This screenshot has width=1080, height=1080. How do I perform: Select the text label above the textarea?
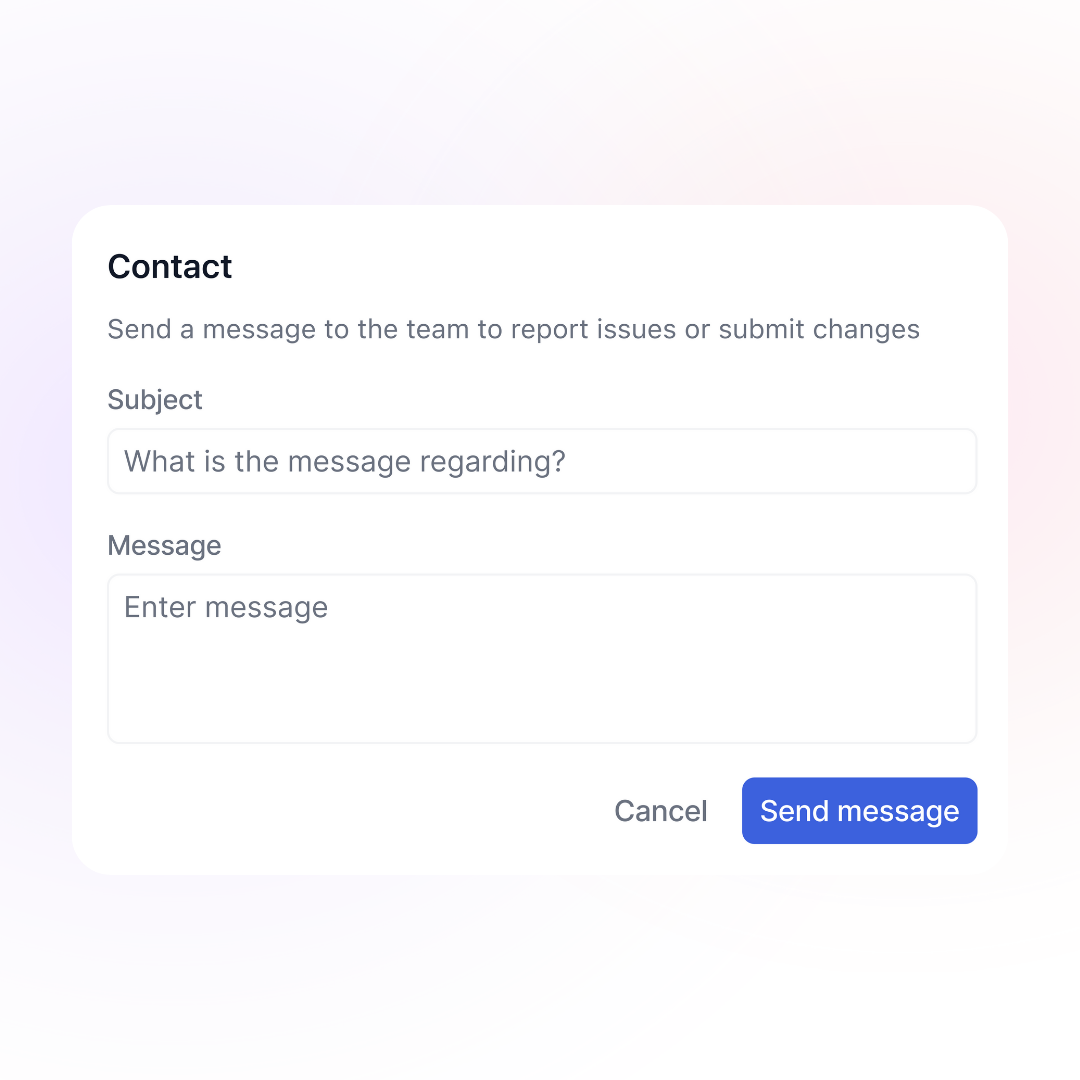(165, 546)
